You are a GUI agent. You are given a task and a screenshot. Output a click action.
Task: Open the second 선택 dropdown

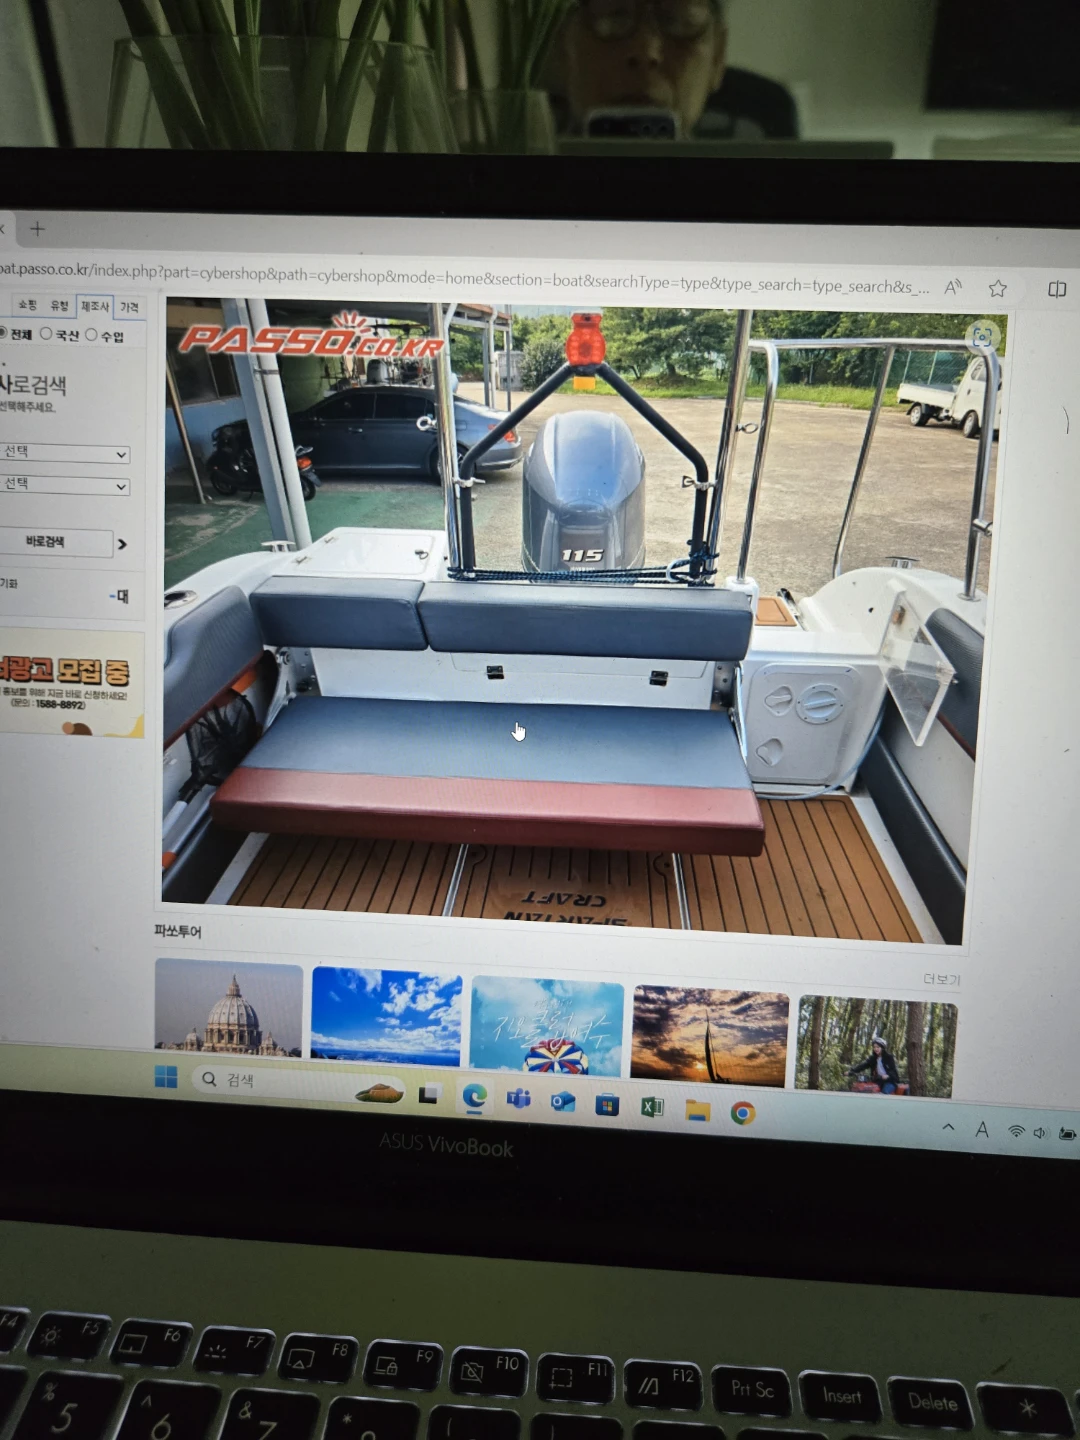click(x=65, y=485)
